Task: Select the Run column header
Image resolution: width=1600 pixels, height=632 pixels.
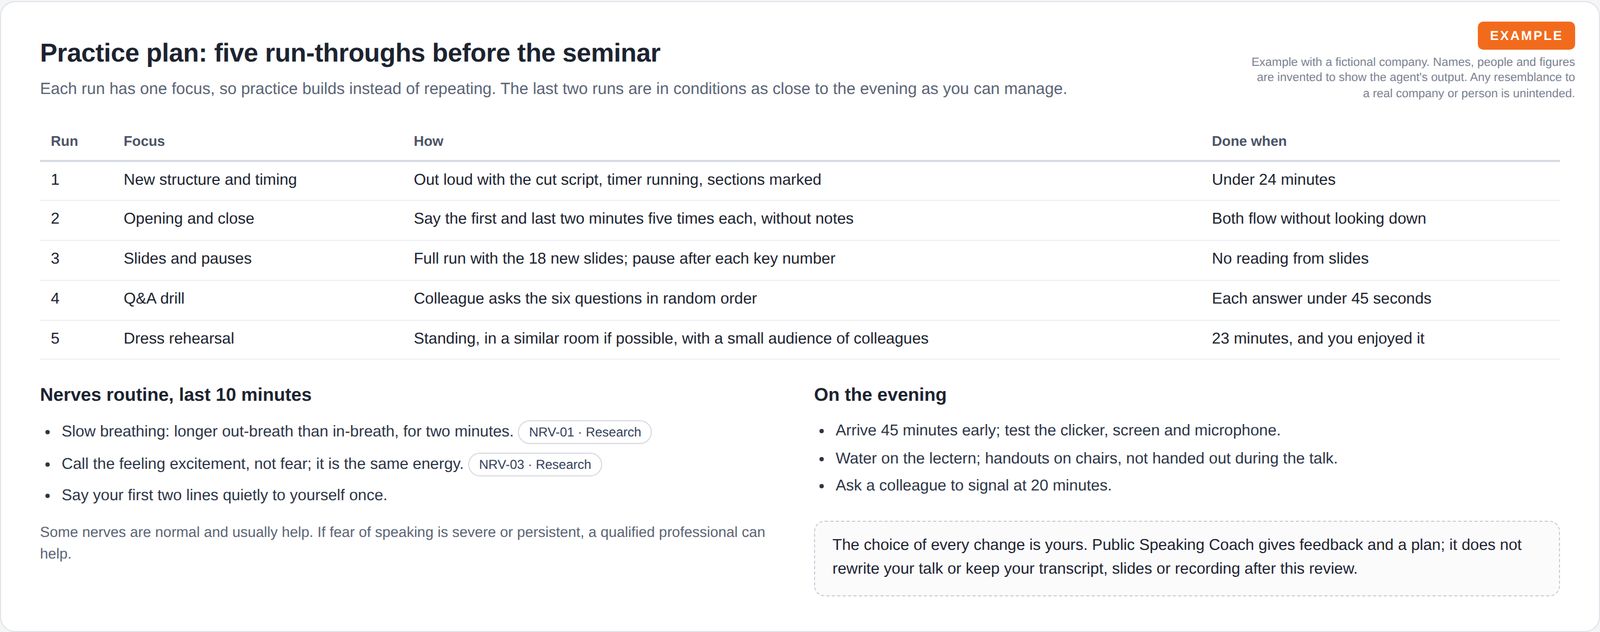Action: (64, 141)
